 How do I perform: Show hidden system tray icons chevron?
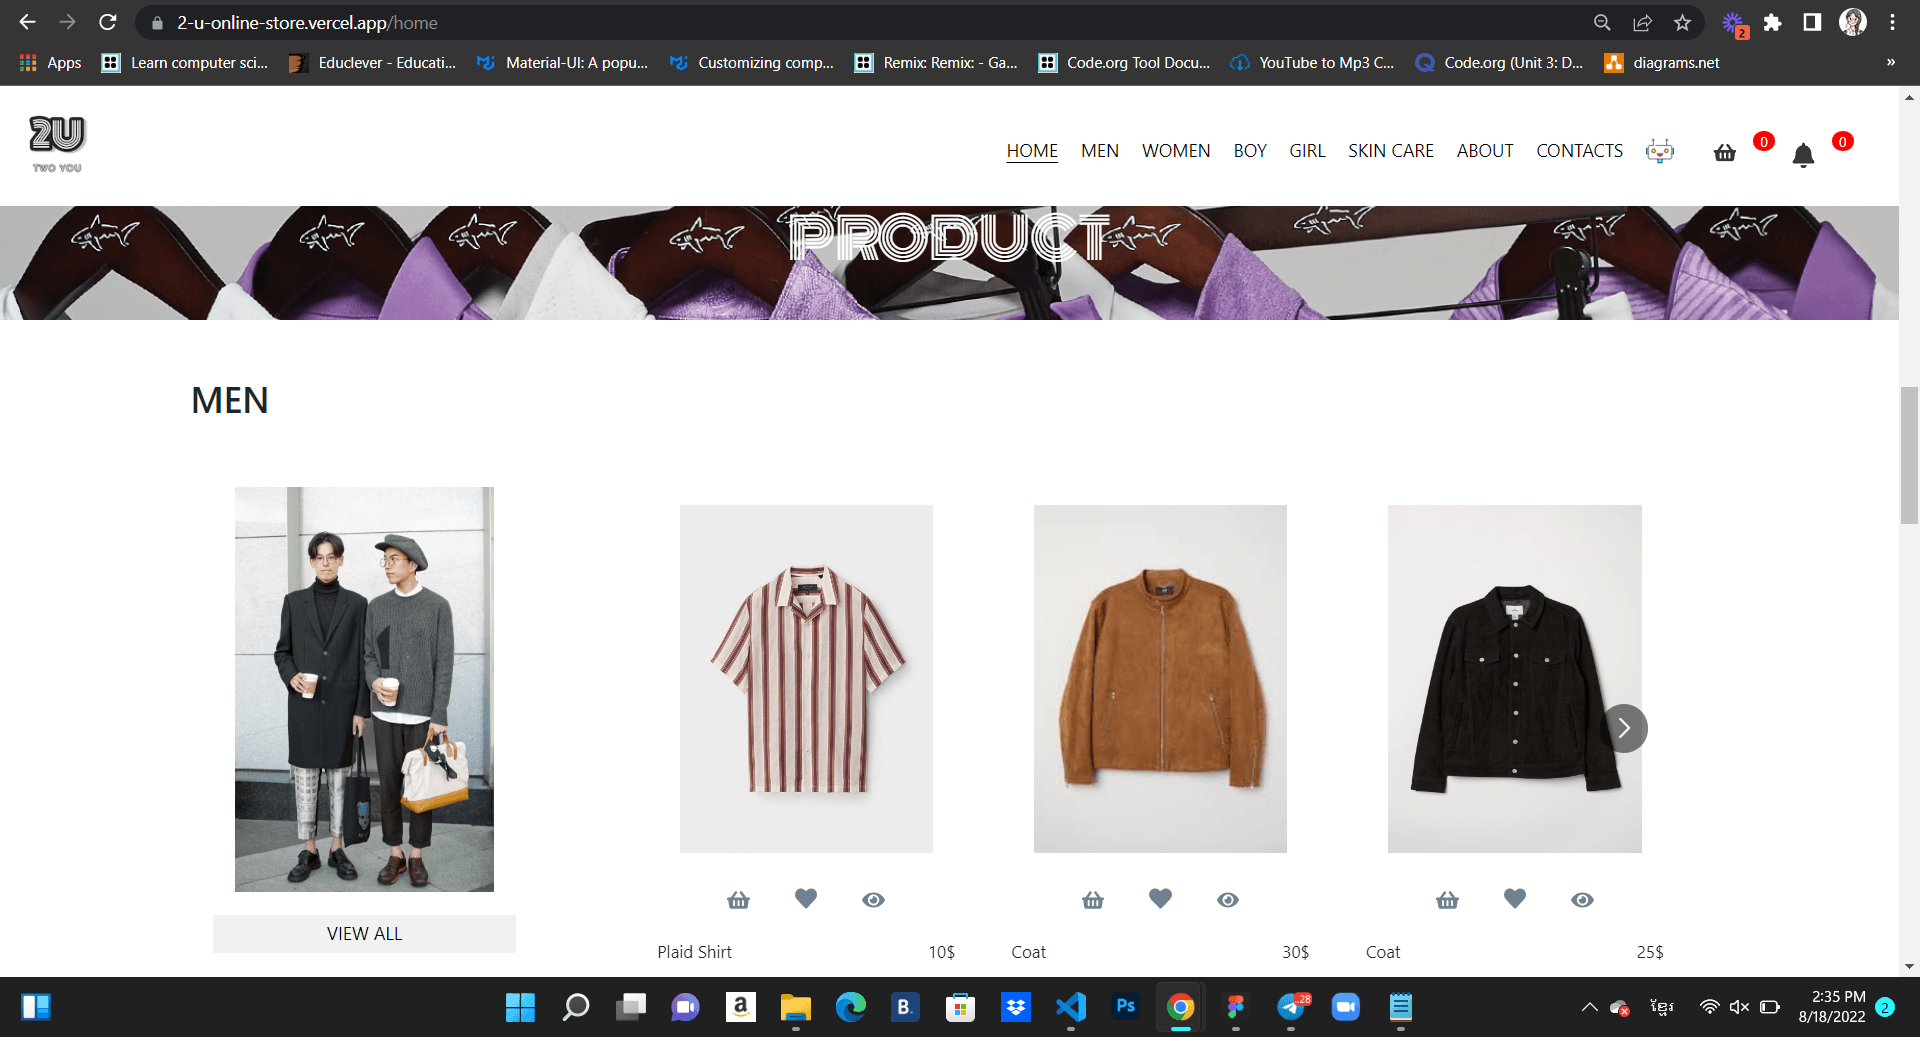(x=1589, y=1007)
